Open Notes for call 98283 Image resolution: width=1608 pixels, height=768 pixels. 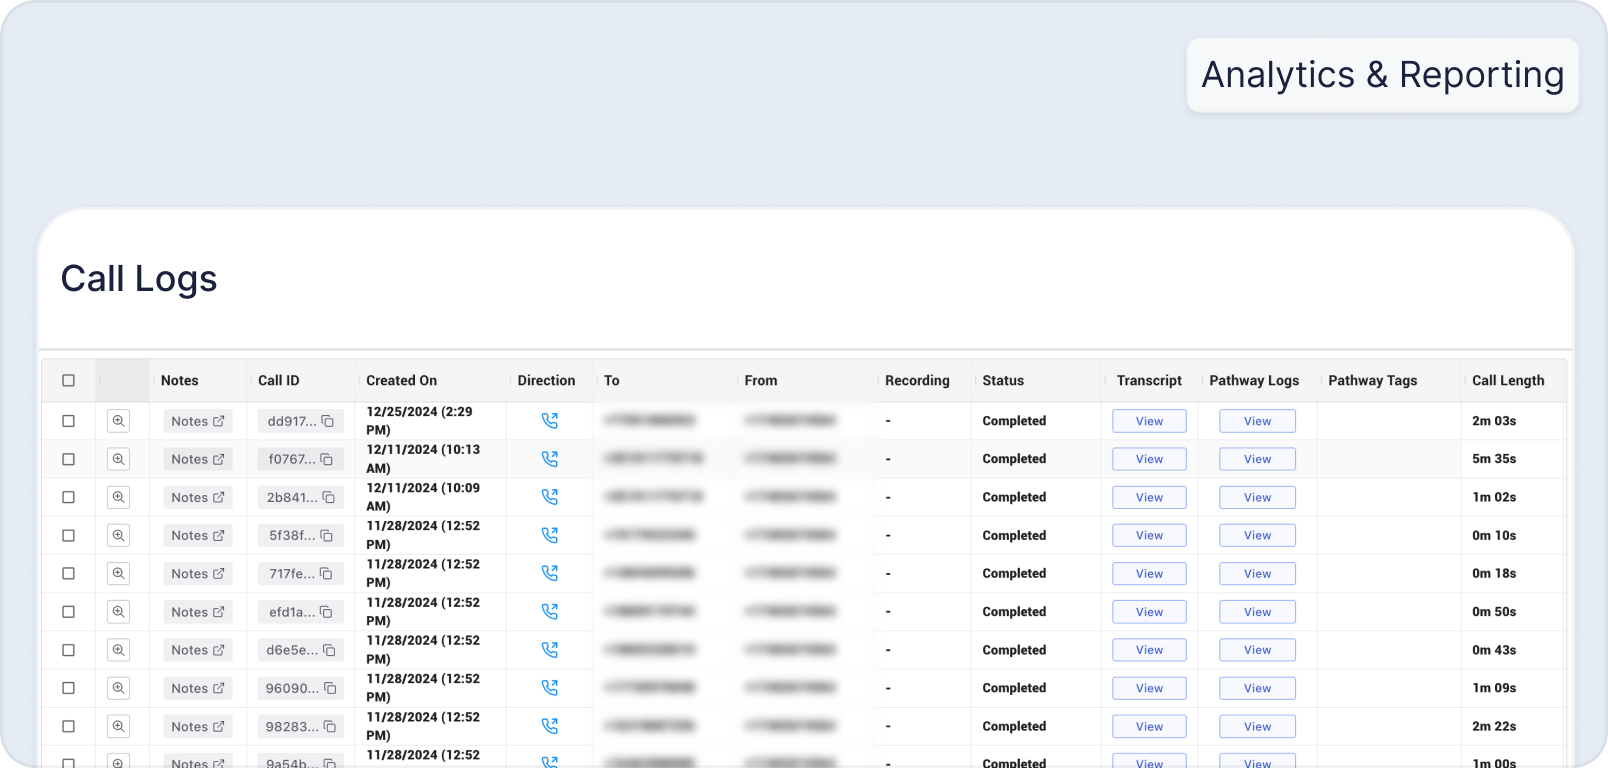click(198, 727)
